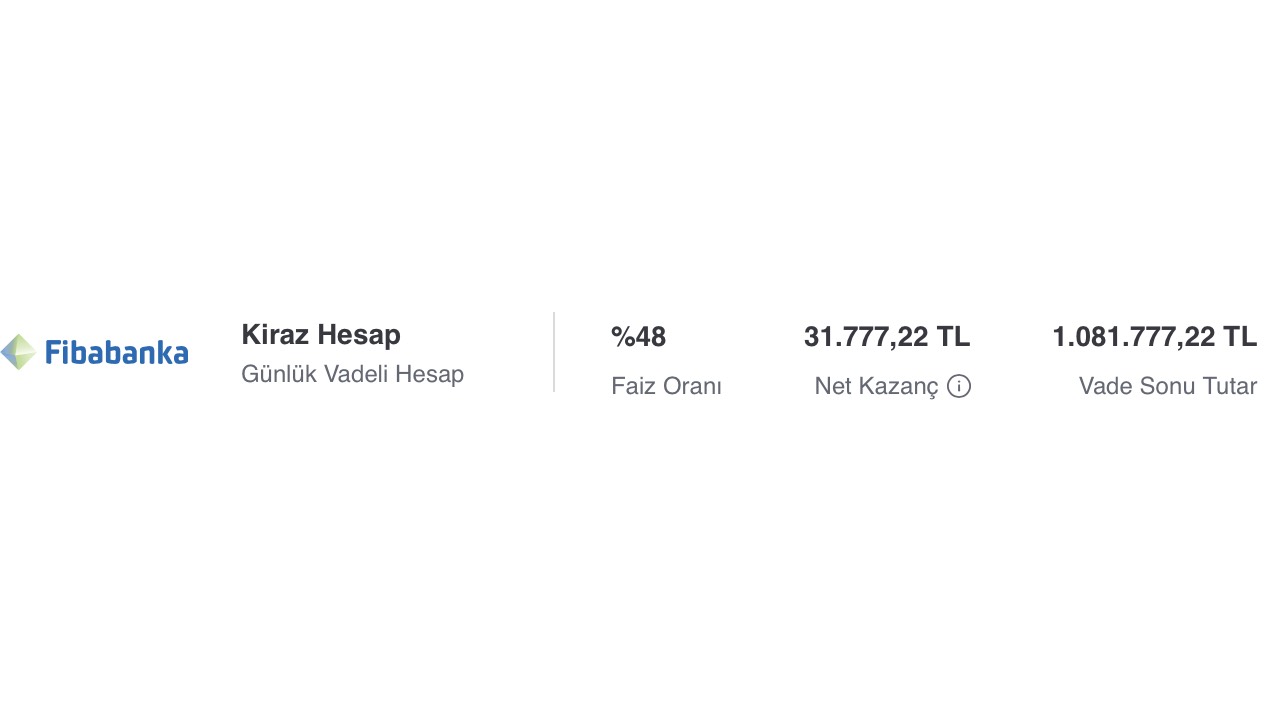
Task: Click the word Hesap in the bold title
Action: click(x=359, y=335)
